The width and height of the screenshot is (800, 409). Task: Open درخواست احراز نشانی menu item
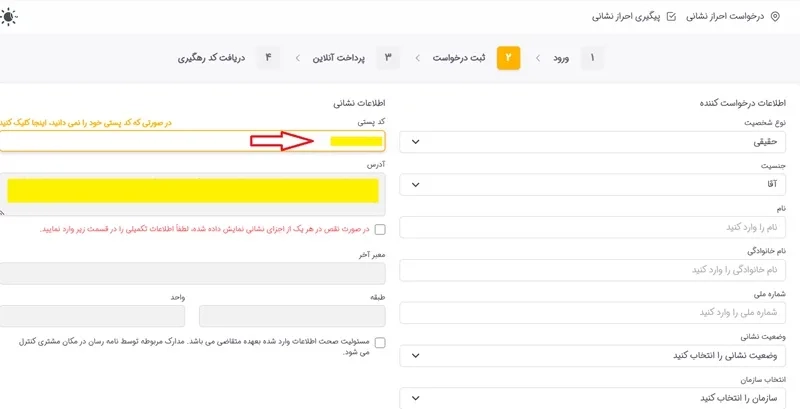point(725,17)
